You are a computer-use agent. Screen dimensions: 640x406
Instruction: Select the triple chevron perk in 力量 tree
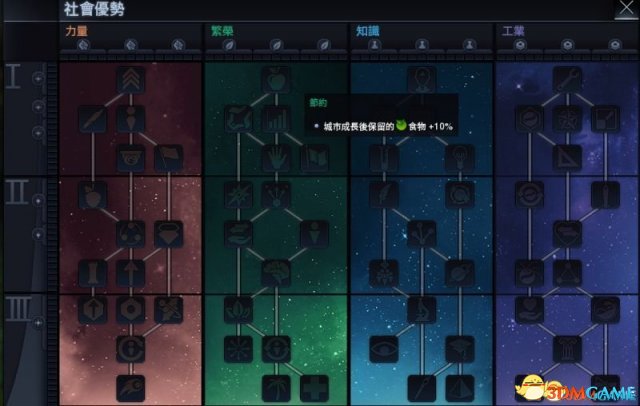point(131,80)
